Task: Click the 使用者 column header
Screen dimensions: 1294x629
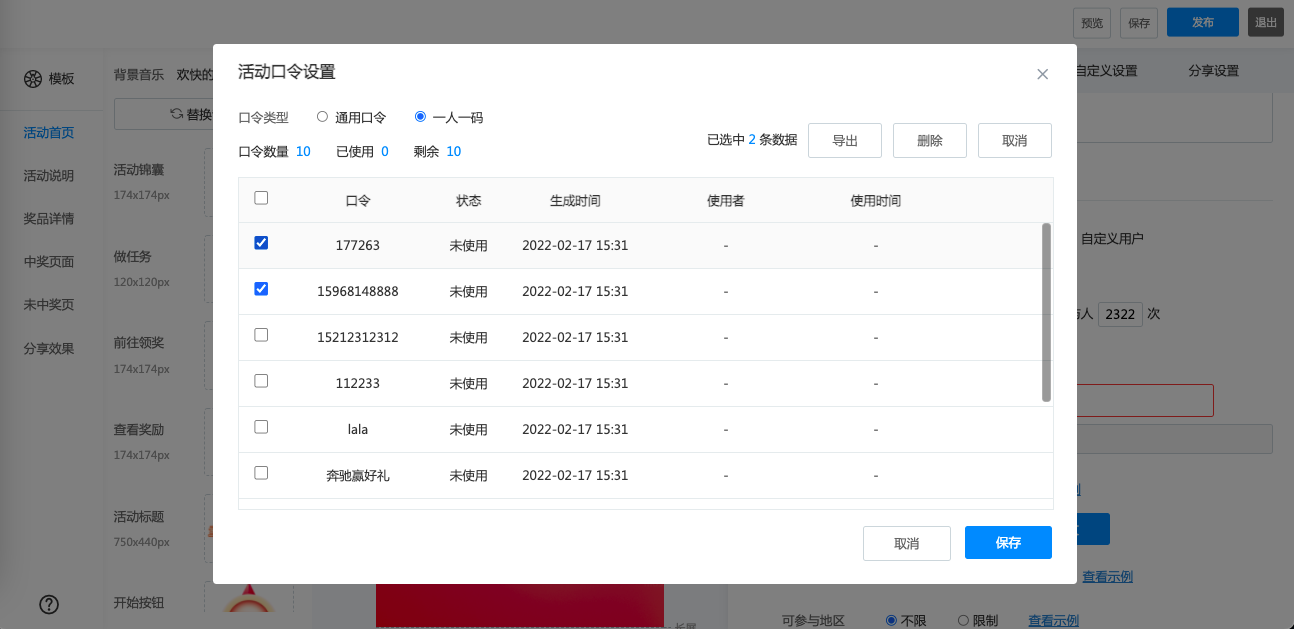Action: [725, 200]
